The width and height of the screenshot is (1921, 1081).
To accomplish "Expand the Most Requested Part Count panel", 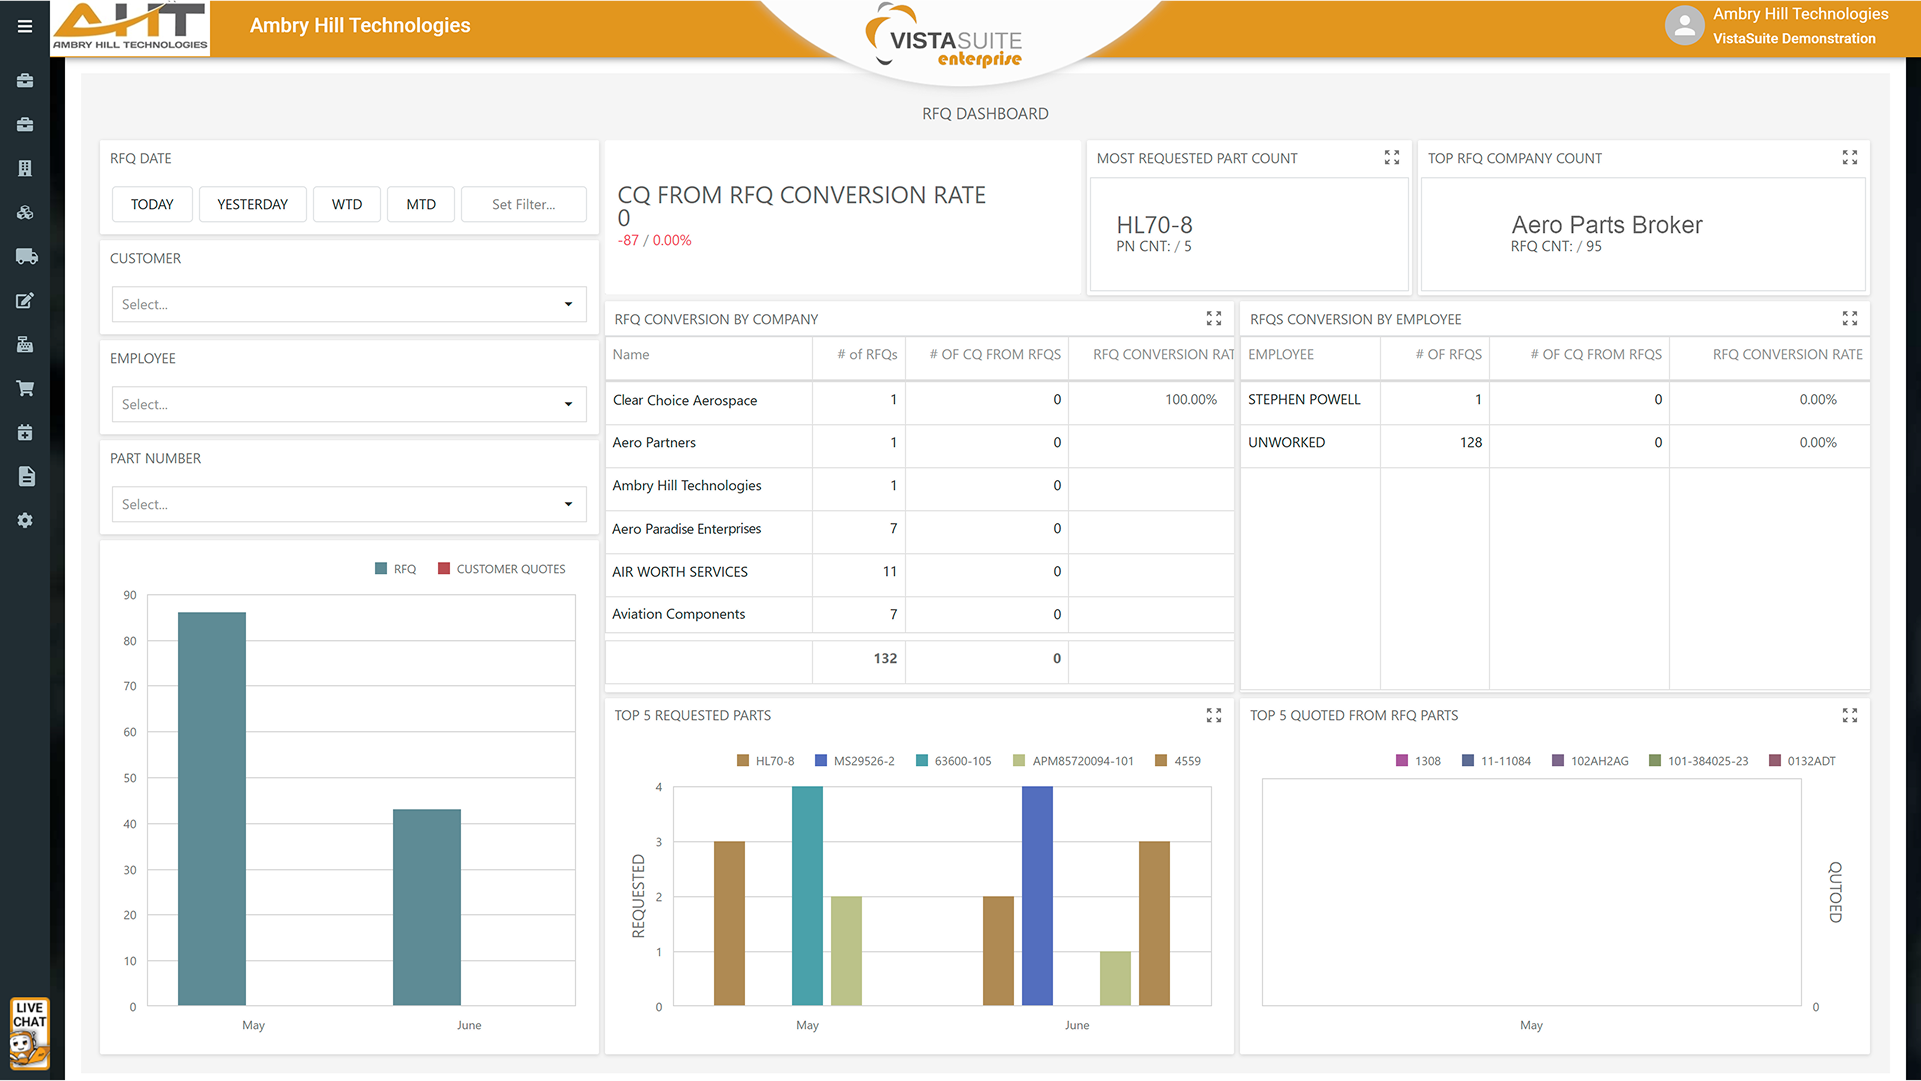I will [x=1391, y=158].
